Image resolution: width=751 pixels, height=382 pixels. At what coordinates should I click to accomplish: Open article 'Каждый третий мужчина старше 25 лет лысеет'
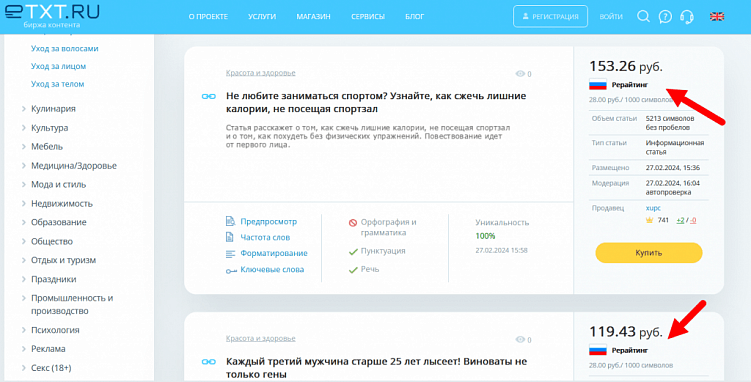(376, 368)
